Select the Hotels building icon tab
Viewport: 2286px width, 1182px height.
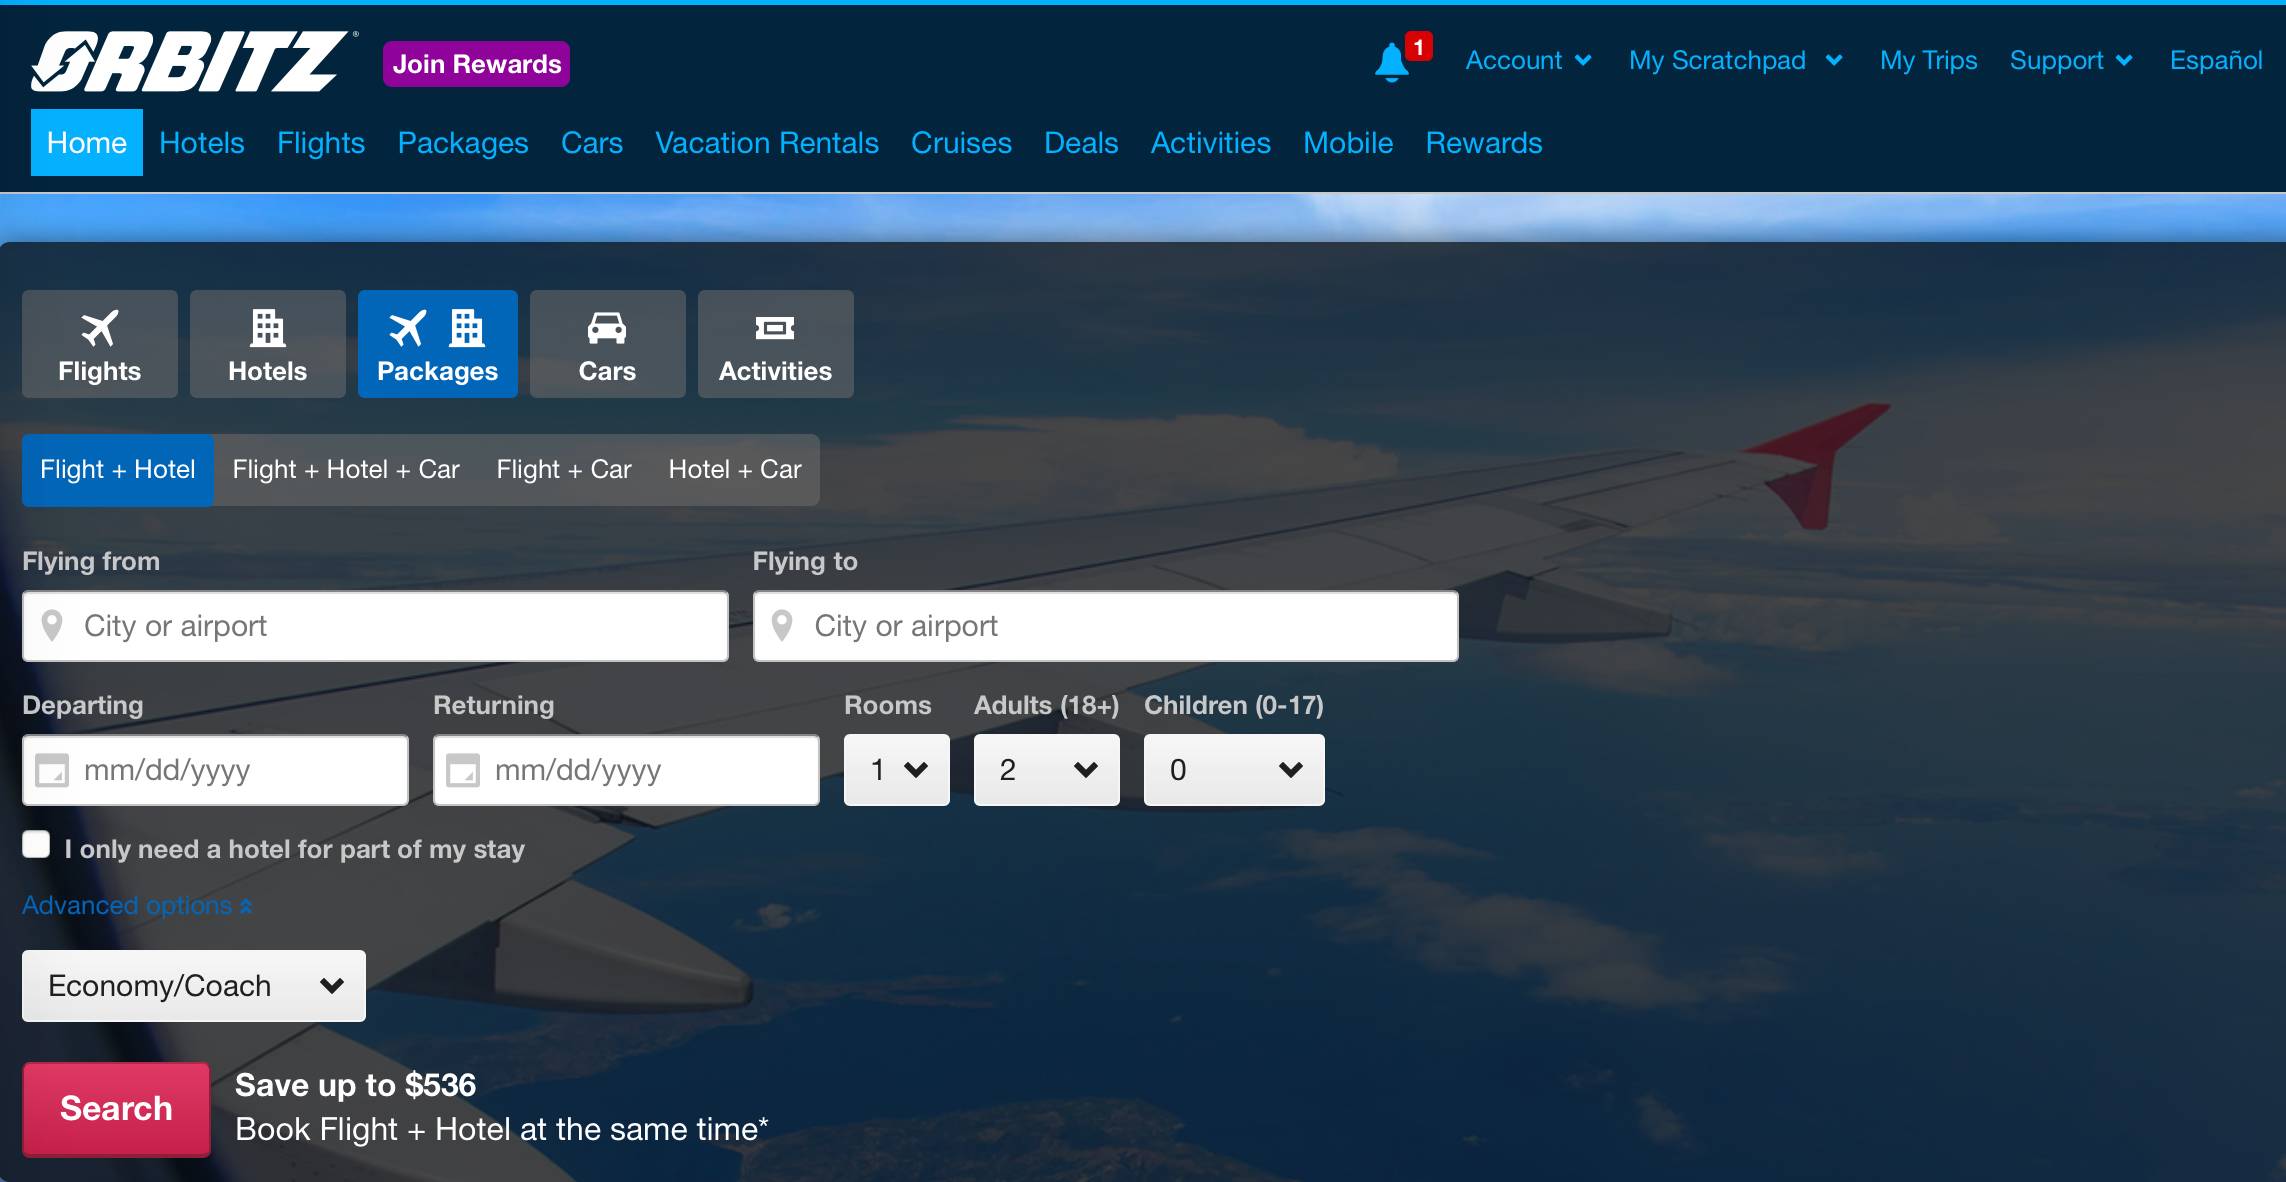click(267, 344)
